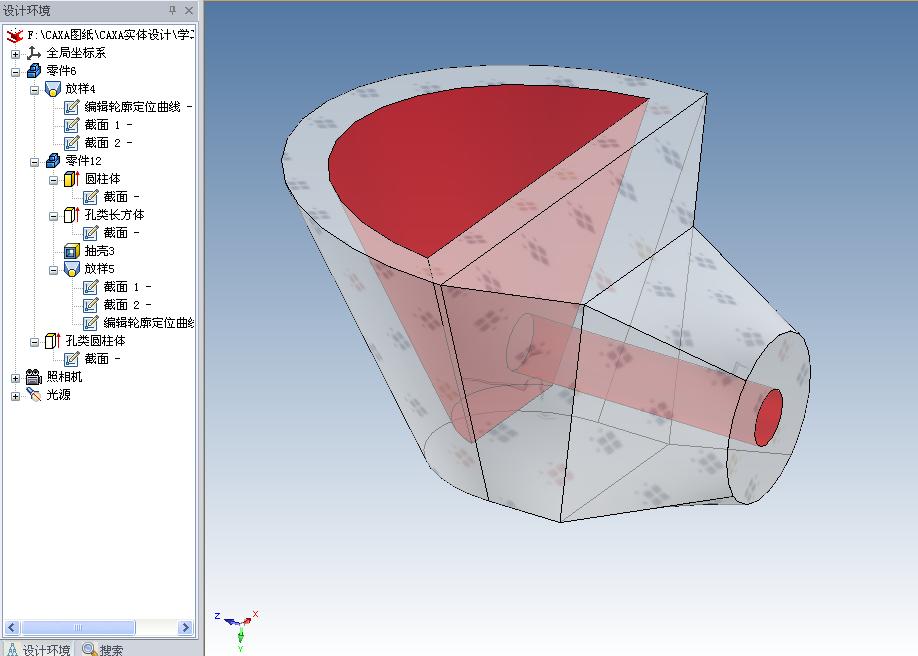The width and height of the screenshot is (918, 656).
Task: Click the 抽壳3 shell feature icon
Action: 71,251
